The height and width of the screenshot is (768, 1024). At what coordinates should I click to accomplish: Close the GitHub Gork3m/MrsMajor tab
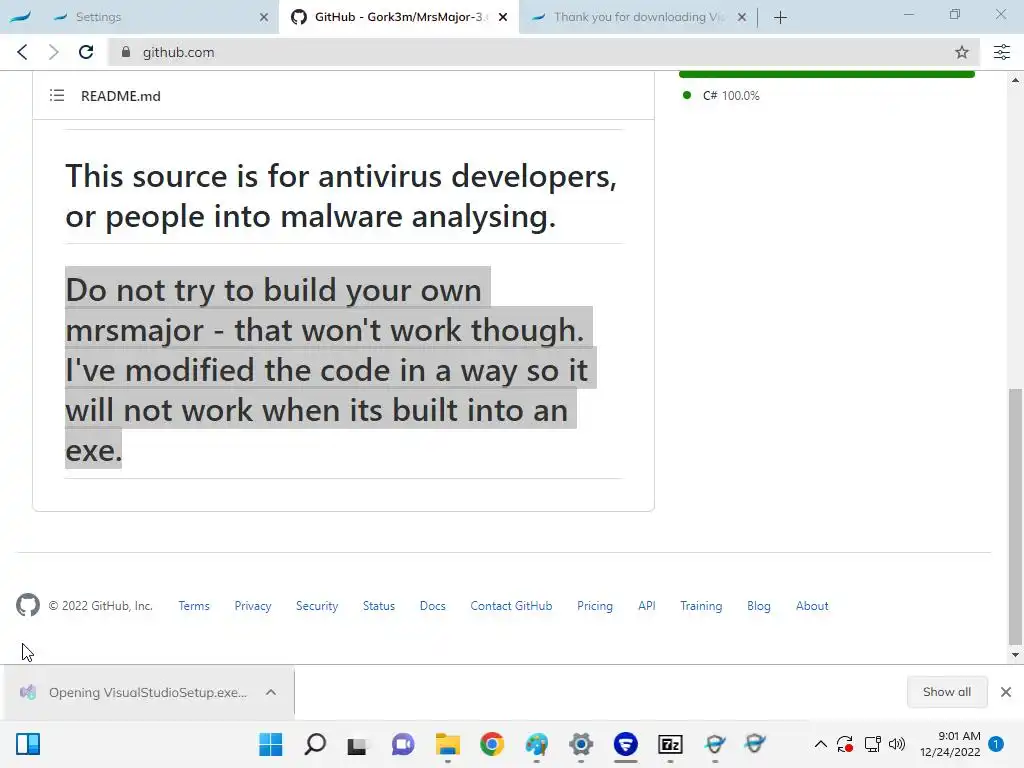(x=503, y=17)
